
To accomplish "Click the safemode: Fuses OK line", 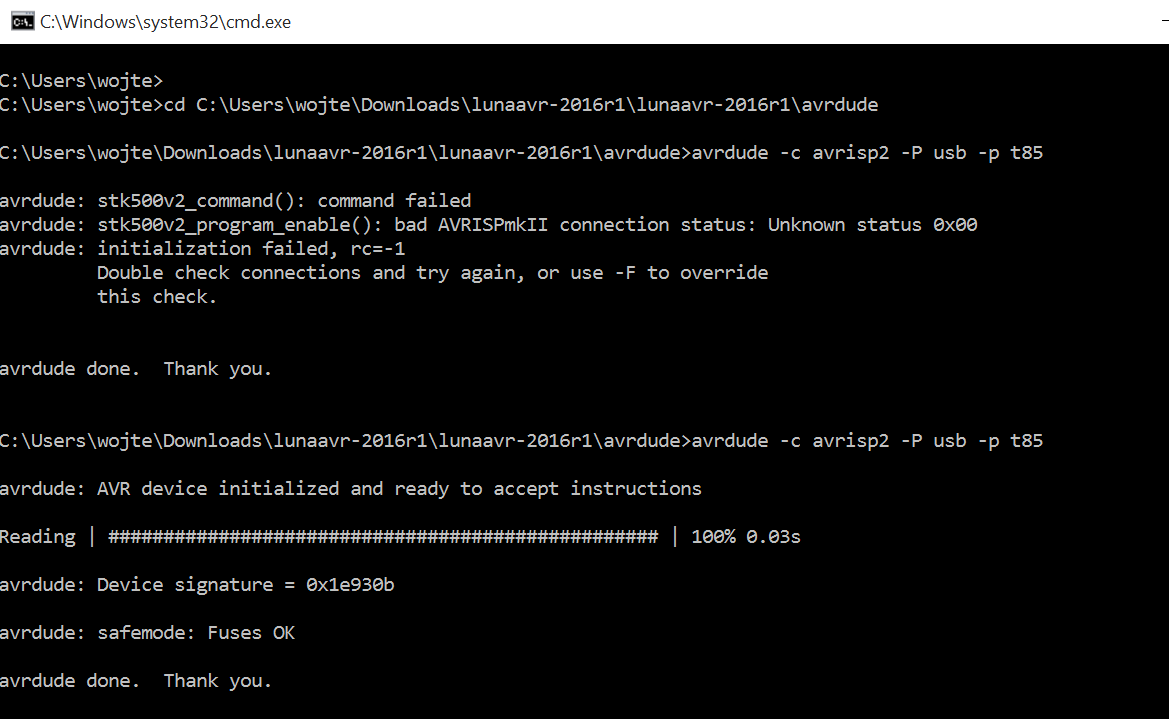I will pos(148,632).
